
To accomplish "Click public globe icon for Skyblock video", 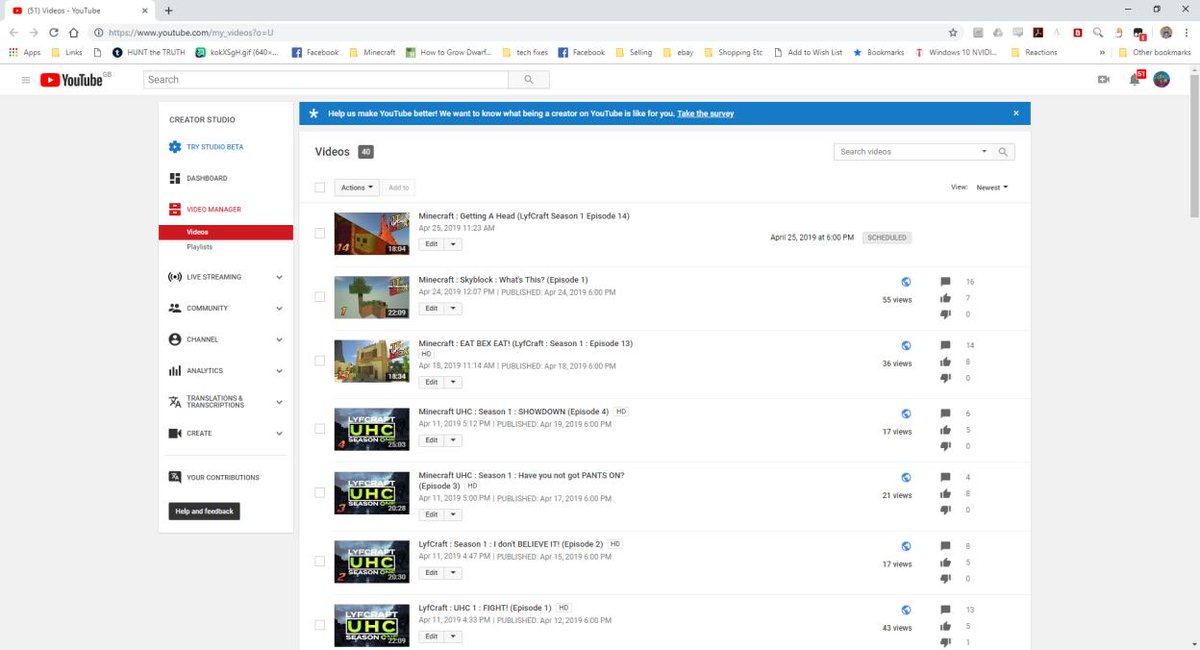I will coord(905,282).
